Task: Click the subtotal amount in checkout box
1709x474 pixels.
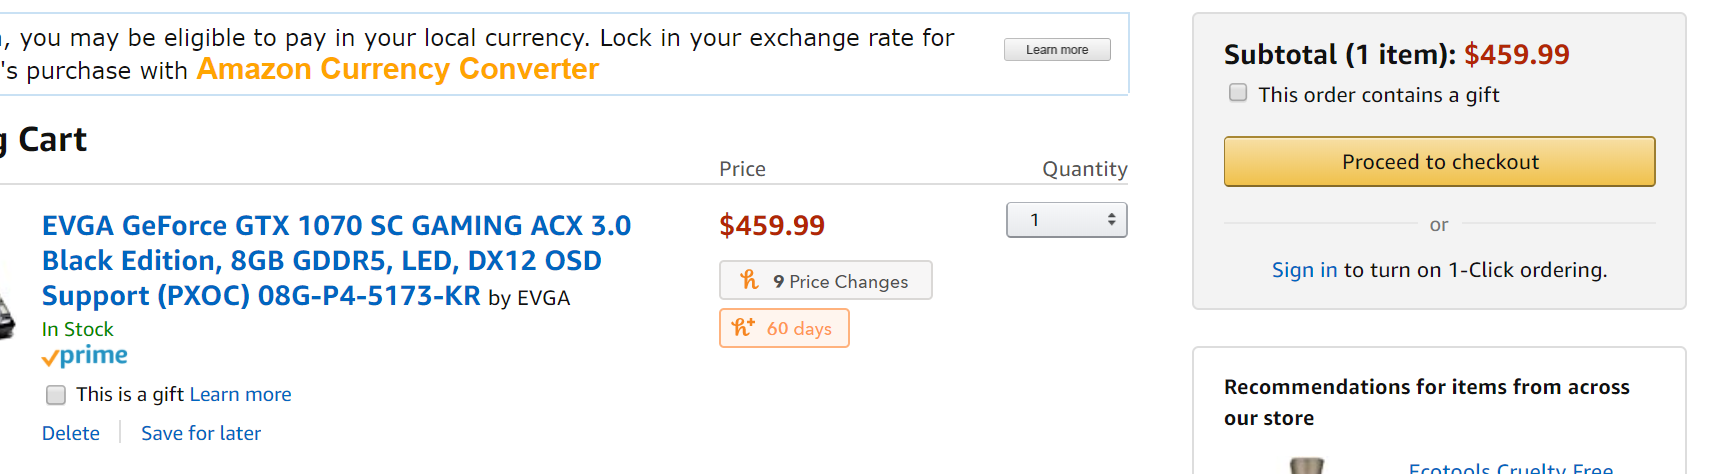Action: click(x=1516, y=55)
